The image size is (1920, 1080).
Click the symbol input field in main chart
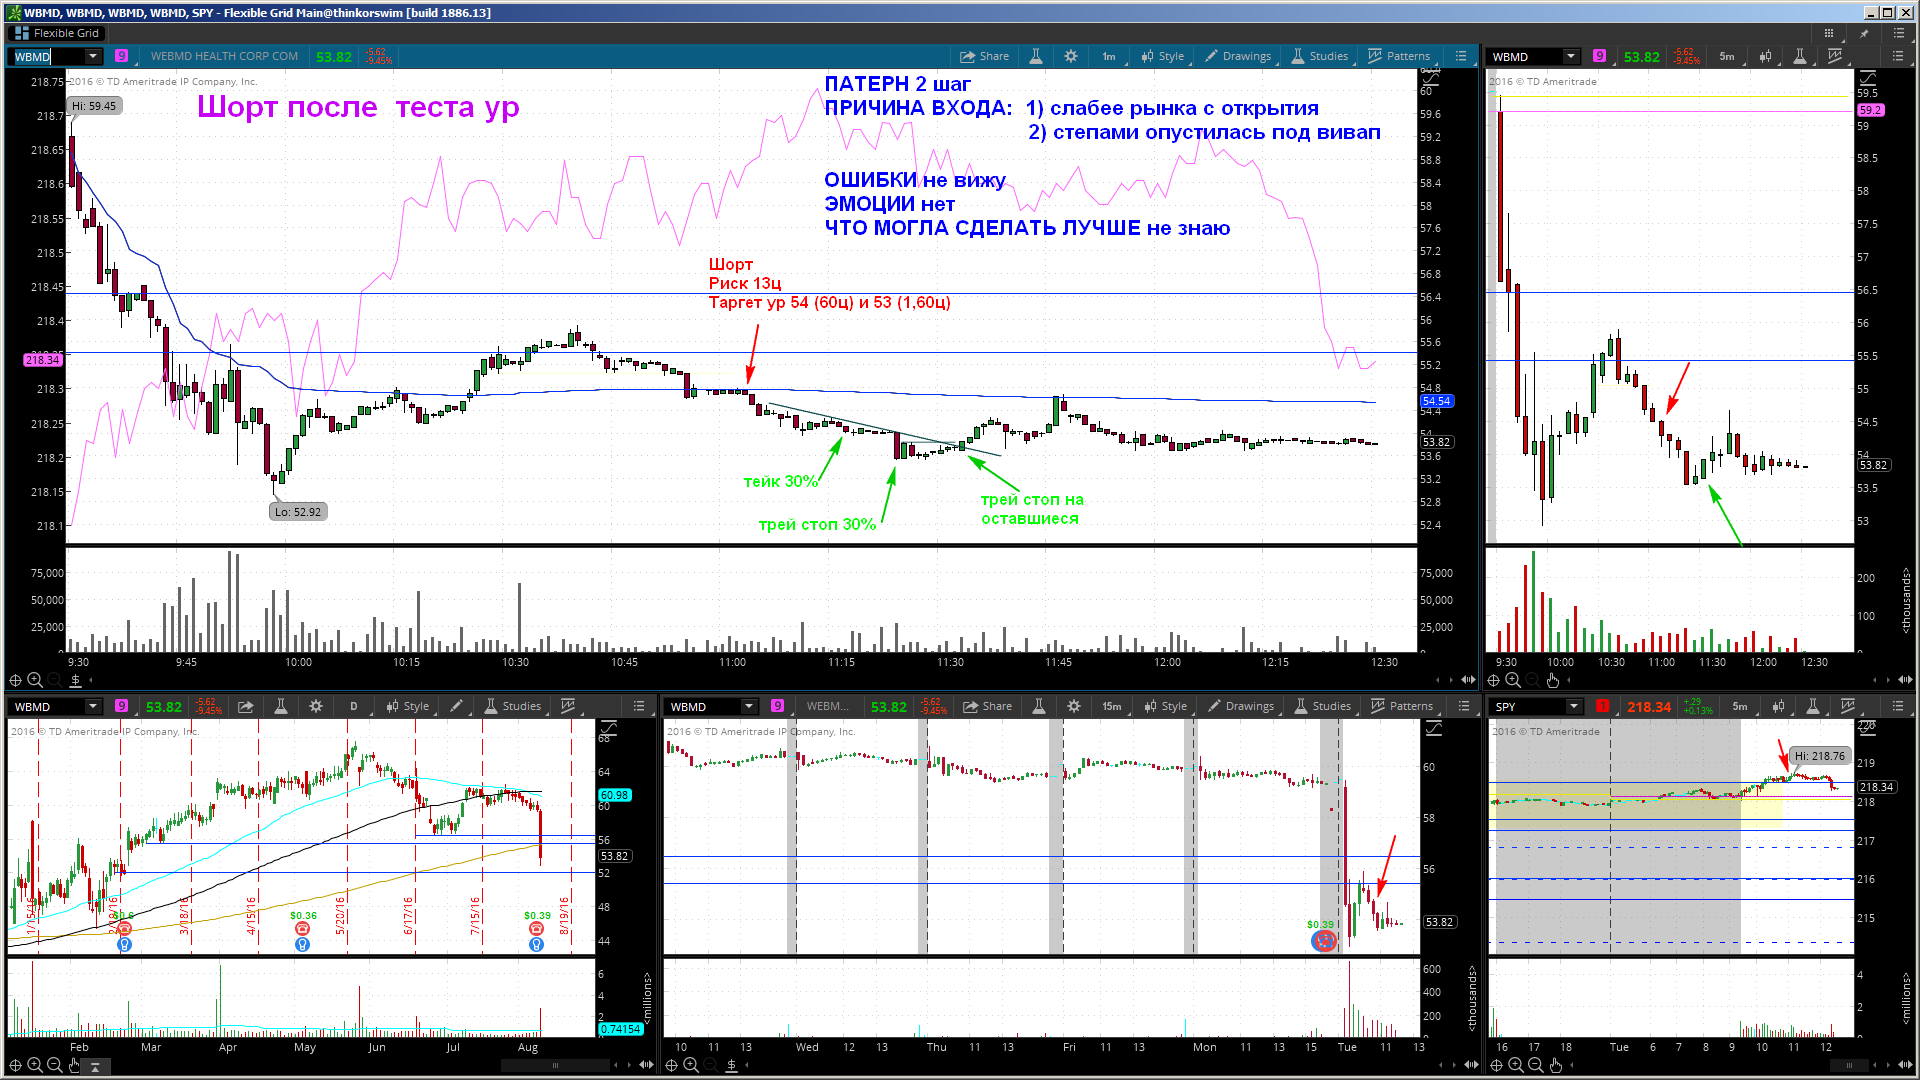click(46, 57)
